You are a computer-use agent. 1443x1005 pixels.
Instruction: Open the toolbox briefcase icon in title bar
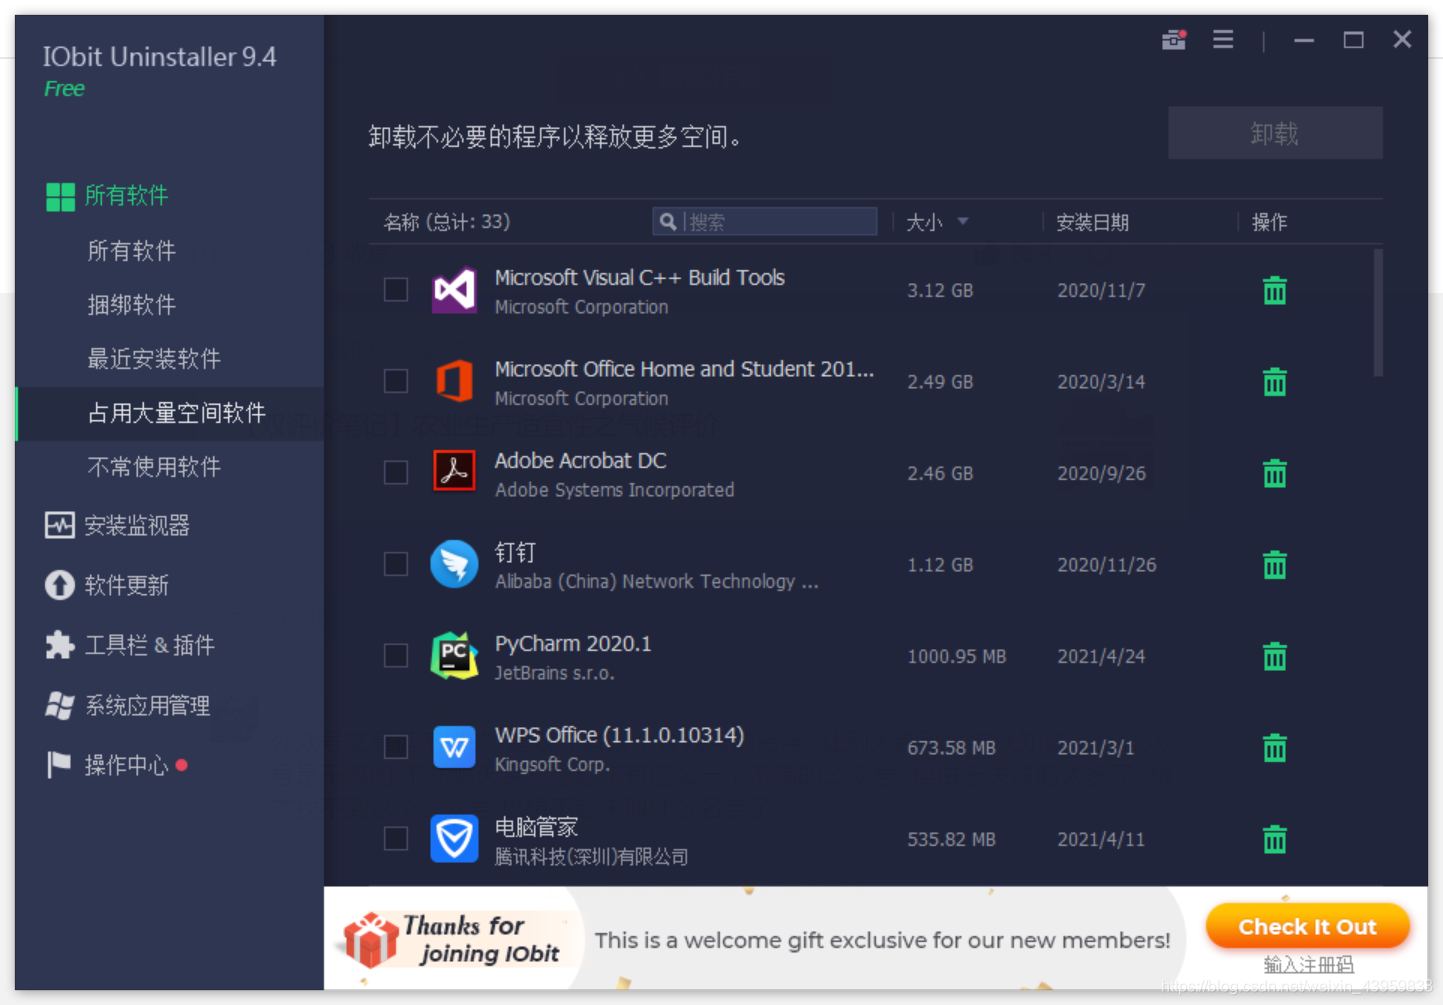coord(1174,40)
